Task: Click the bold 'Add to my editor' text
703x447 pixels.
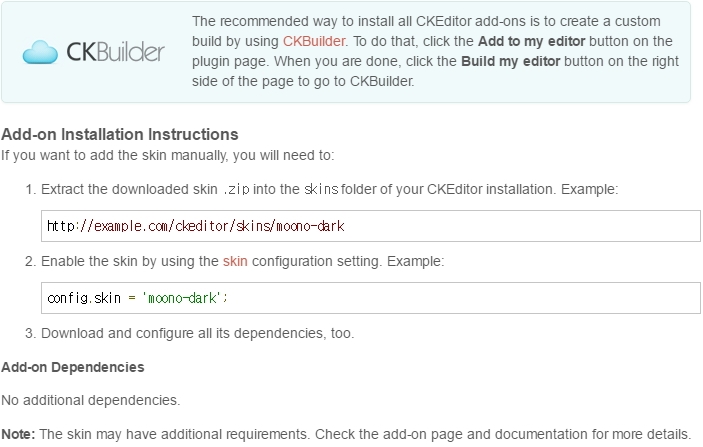Action: coord(531,41)
